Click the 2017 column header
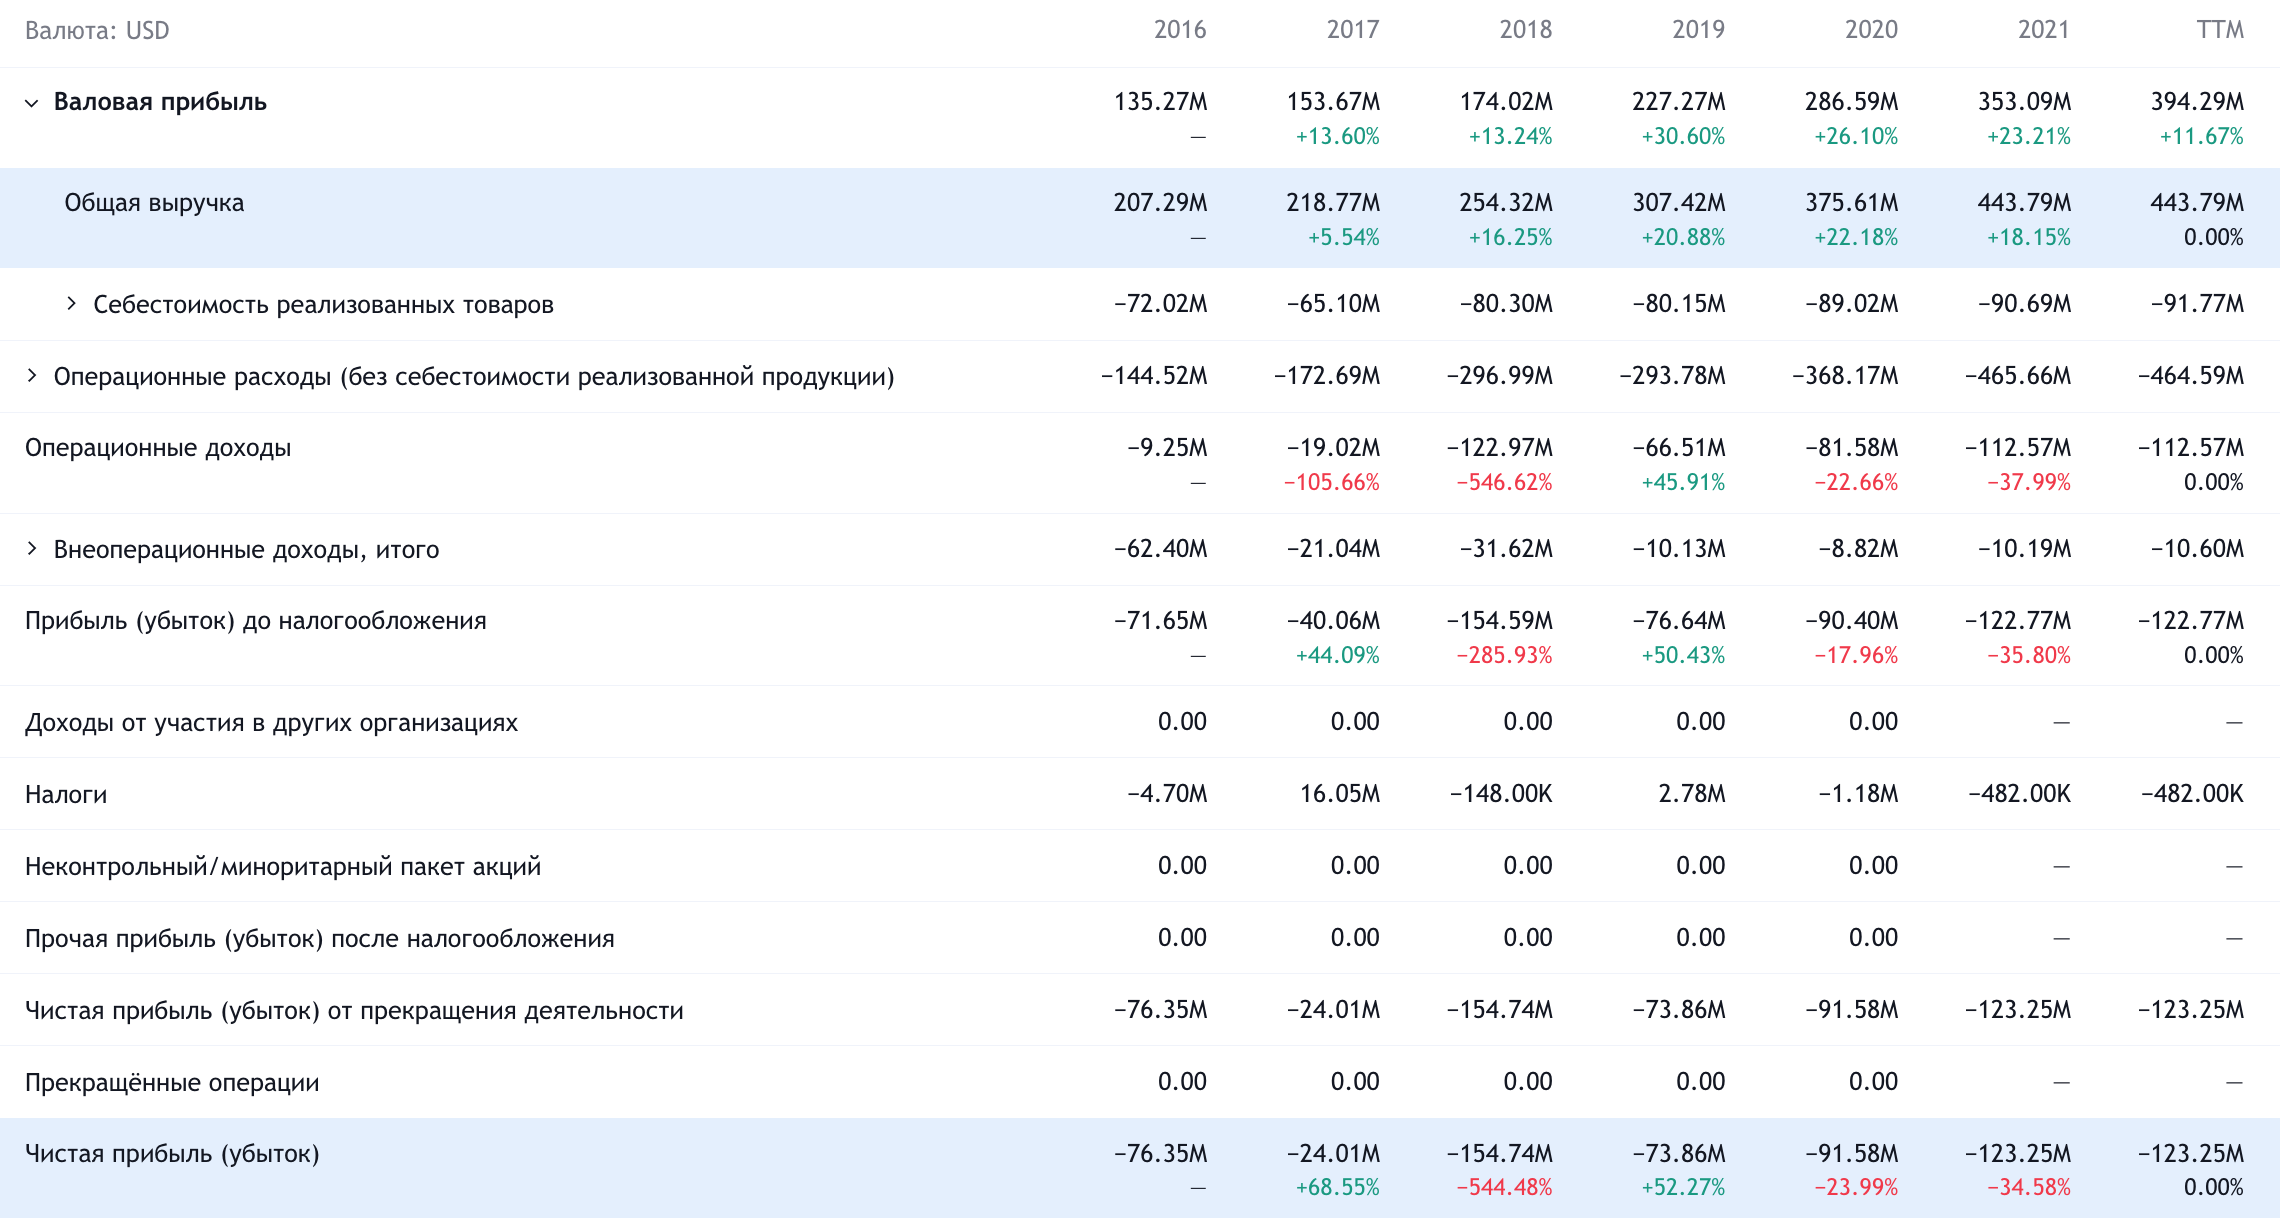The width and height of the screenshot is (2280, 1220). 1353,30
